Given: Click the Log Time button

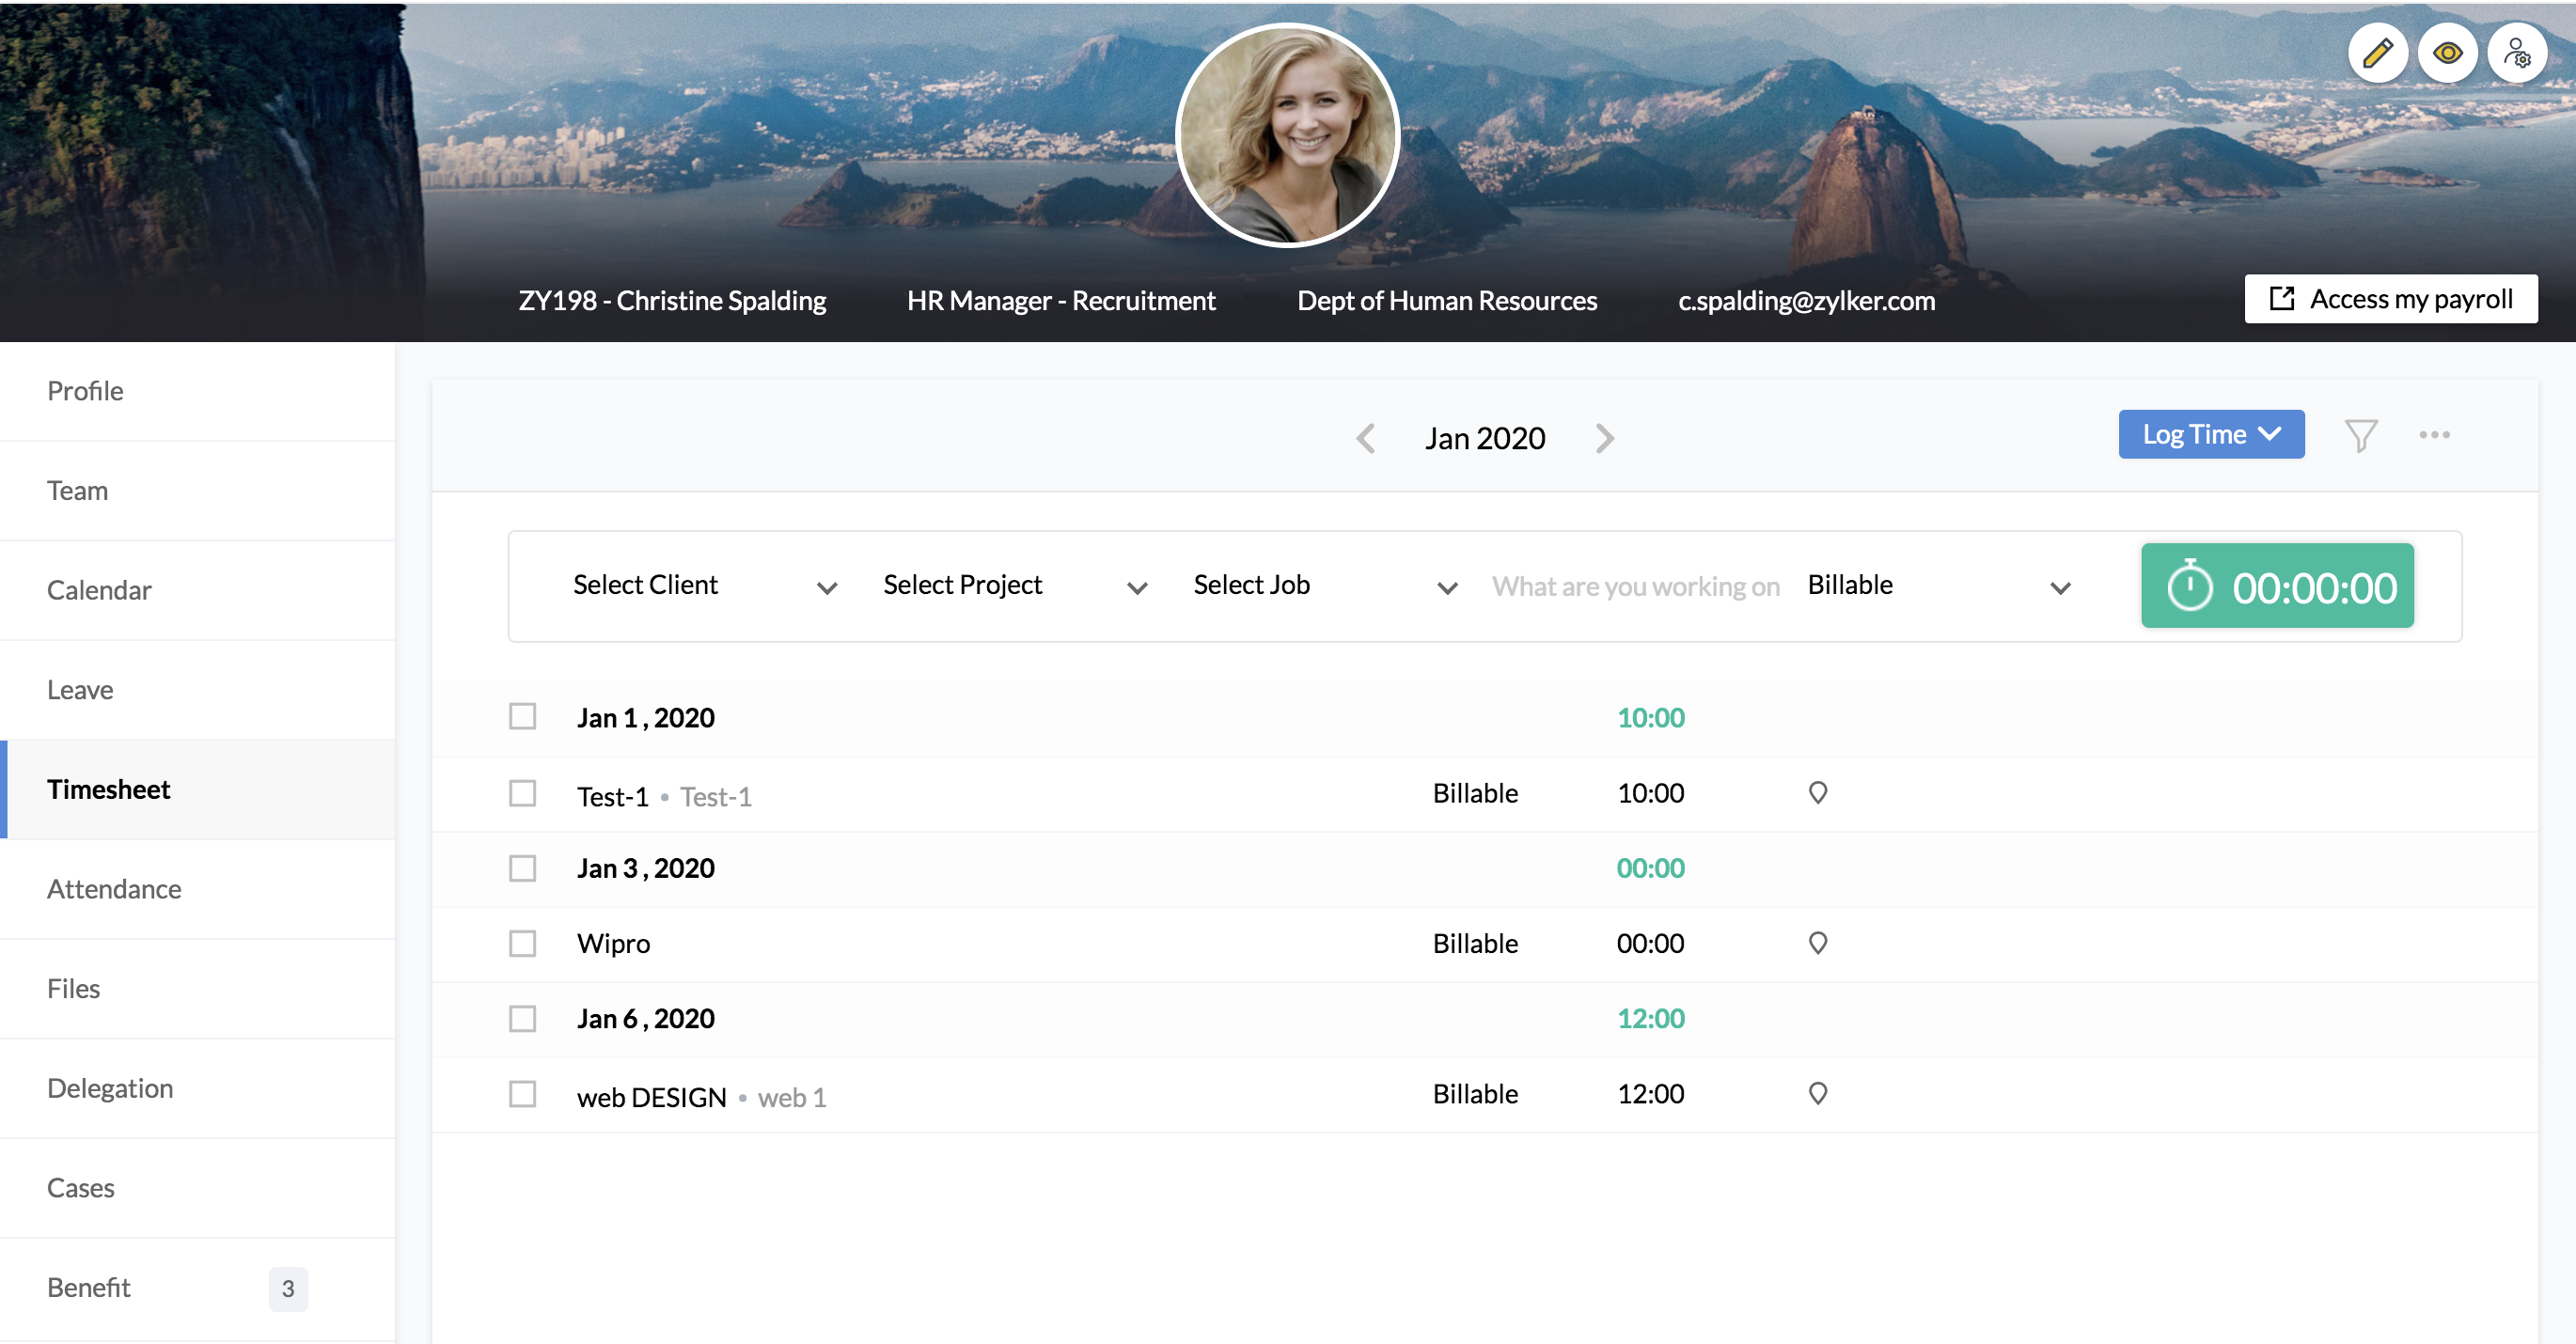Looking at the screenshot, I should click(2210, 435).
